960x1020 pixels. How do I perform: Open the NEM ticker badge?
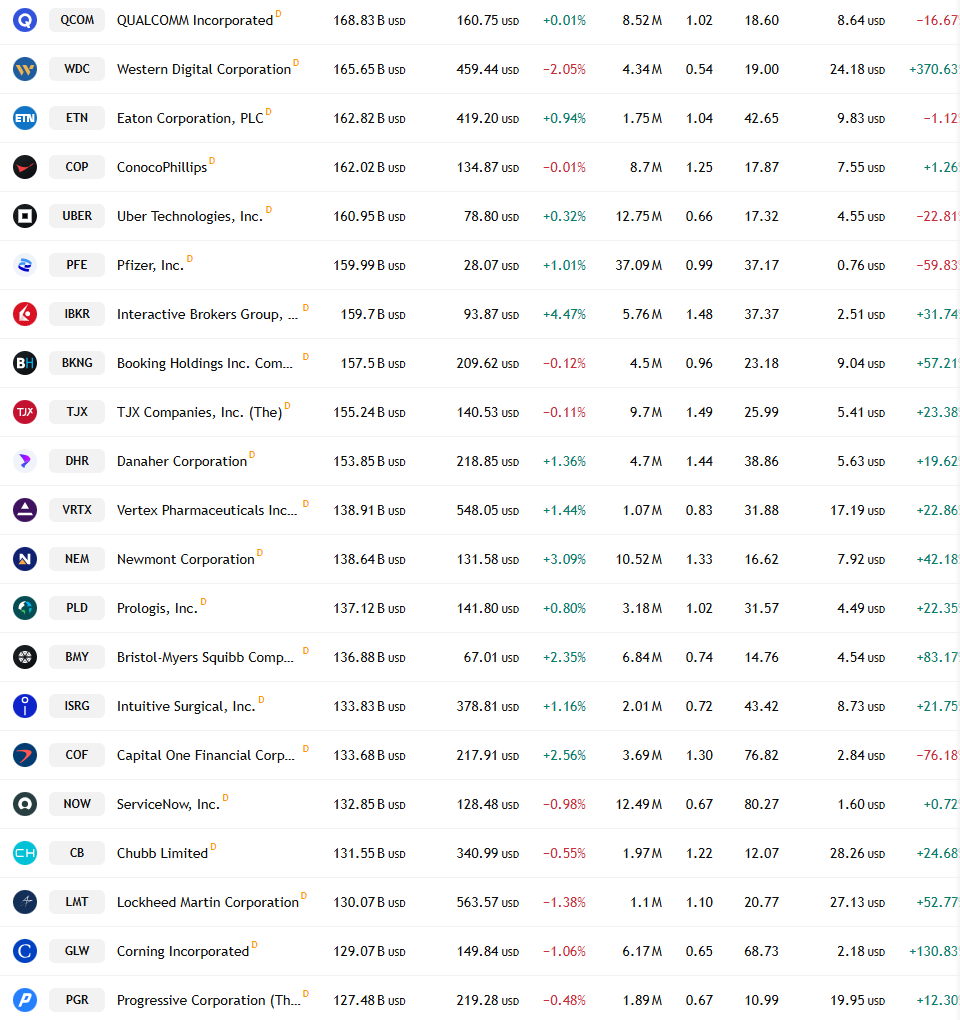point(77,559)
